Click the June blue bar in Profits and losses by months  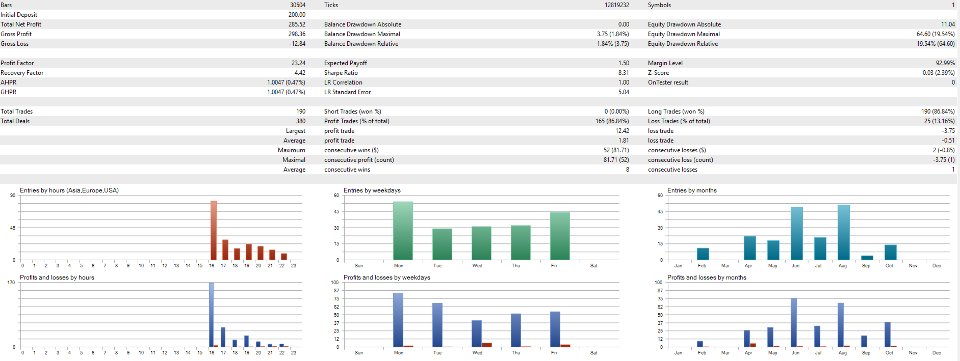[x=794, y=322]
